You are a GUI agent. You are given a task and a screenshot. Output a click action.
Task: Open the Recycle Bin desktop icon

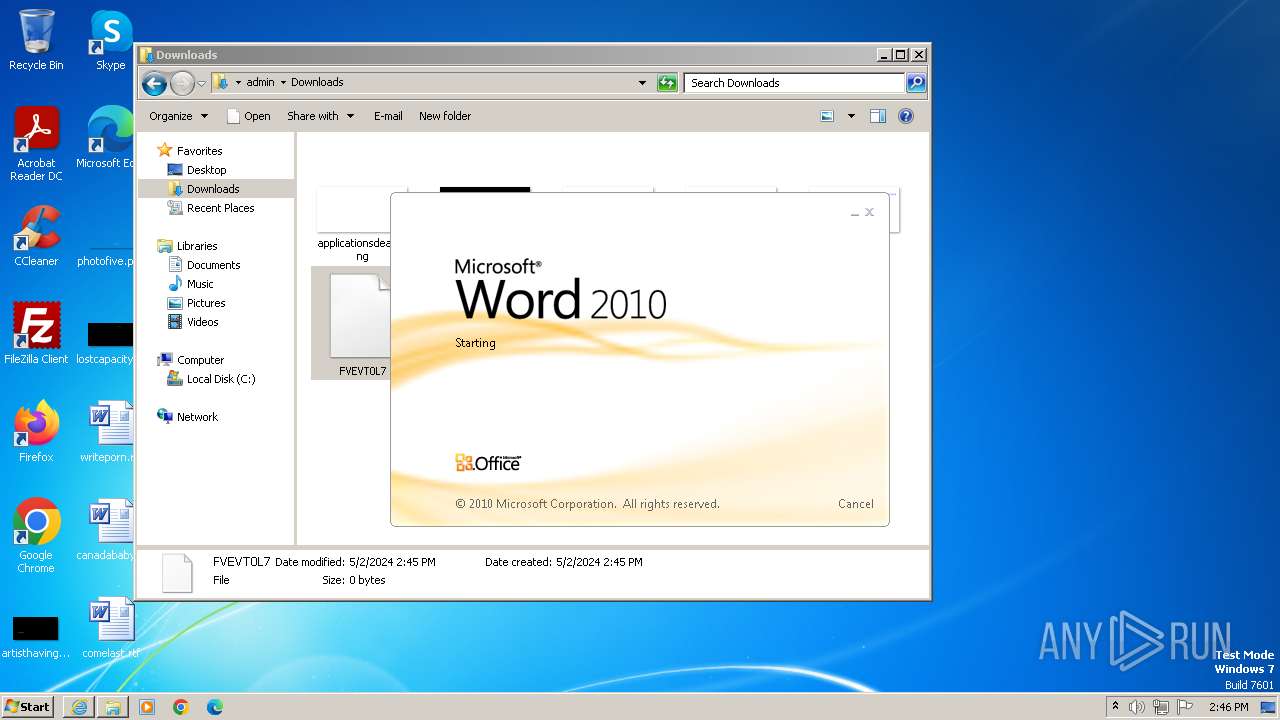click(36, 40)
